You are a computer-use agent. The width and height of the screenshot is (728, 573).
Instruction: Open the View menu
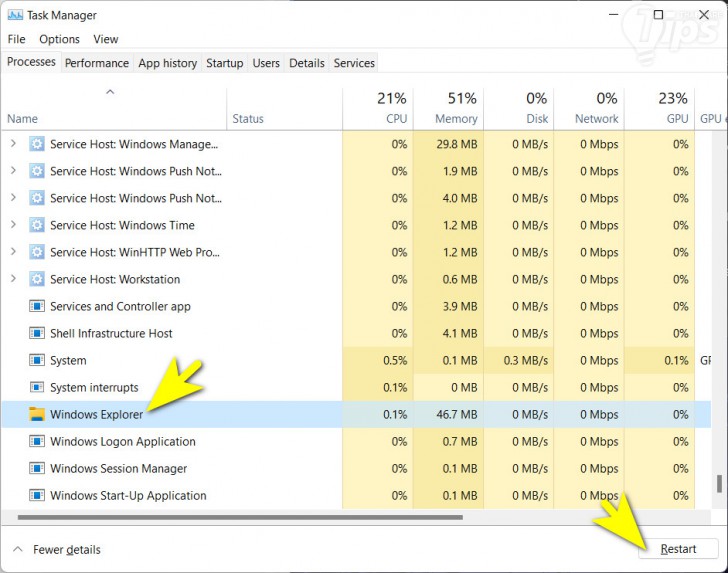click(x=106, y=39)
